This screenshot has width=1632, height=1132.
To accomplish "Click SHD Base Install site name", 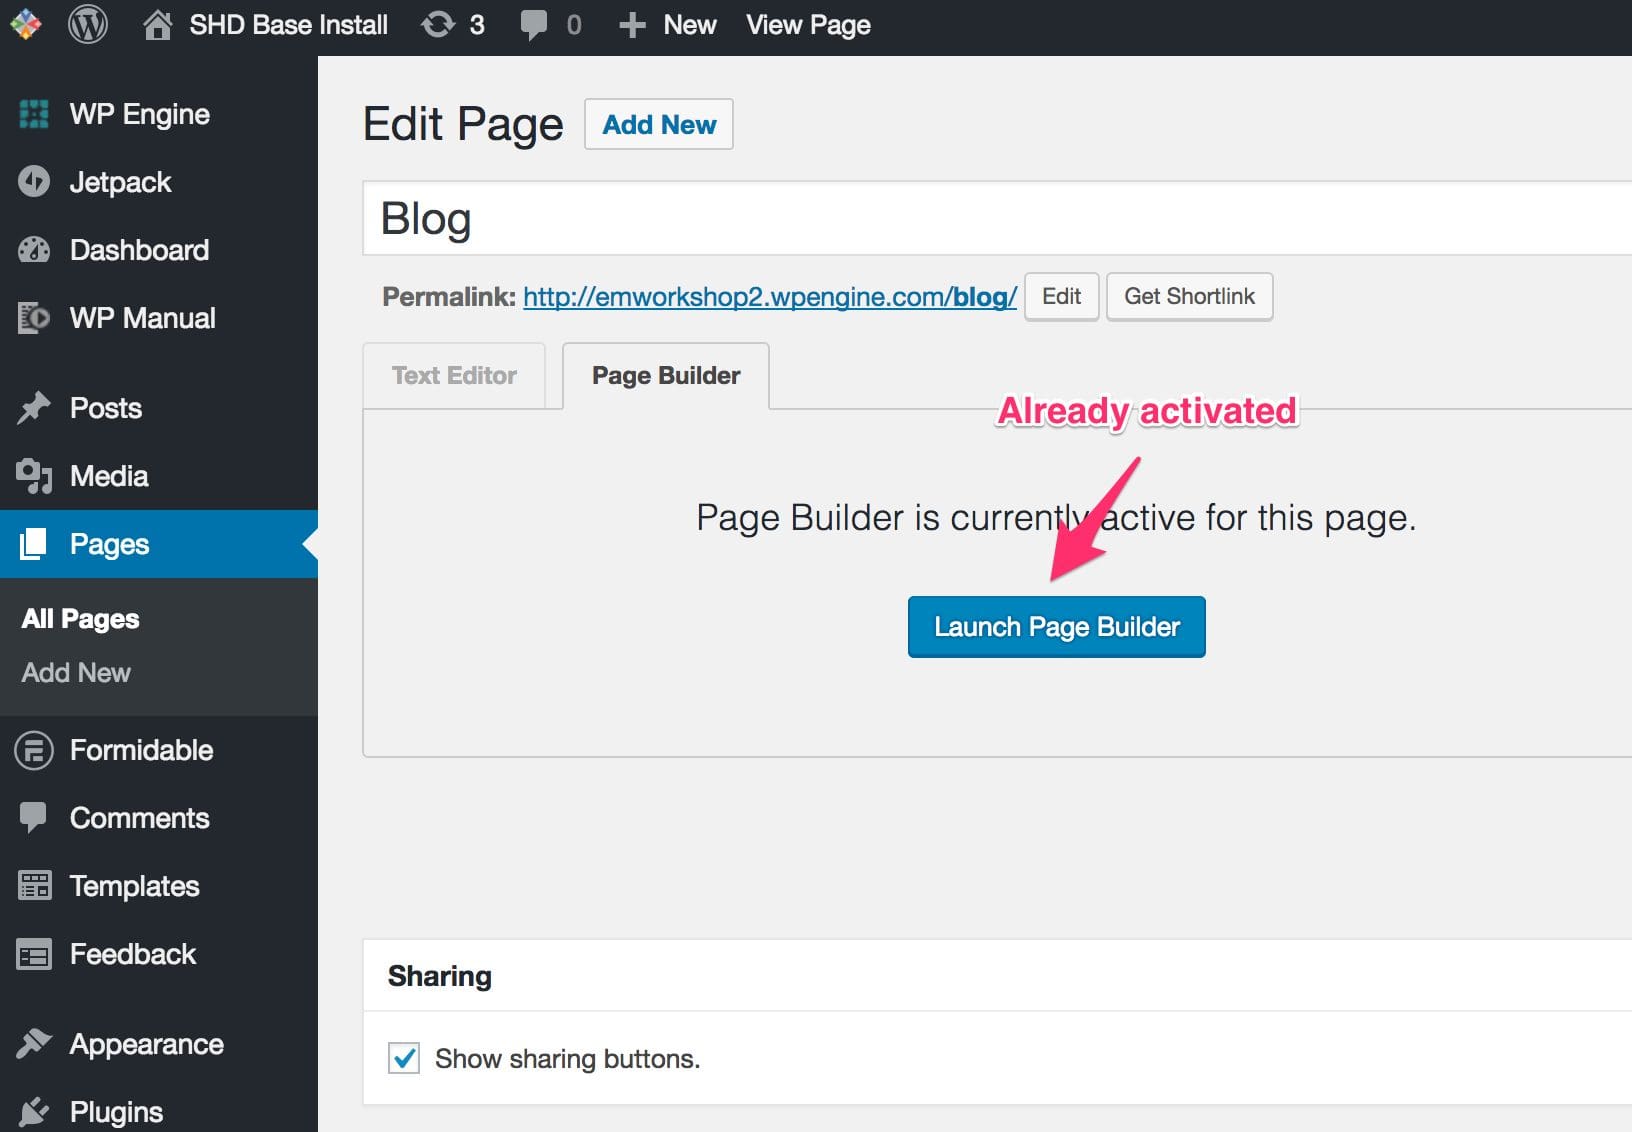I will [289, 25].
